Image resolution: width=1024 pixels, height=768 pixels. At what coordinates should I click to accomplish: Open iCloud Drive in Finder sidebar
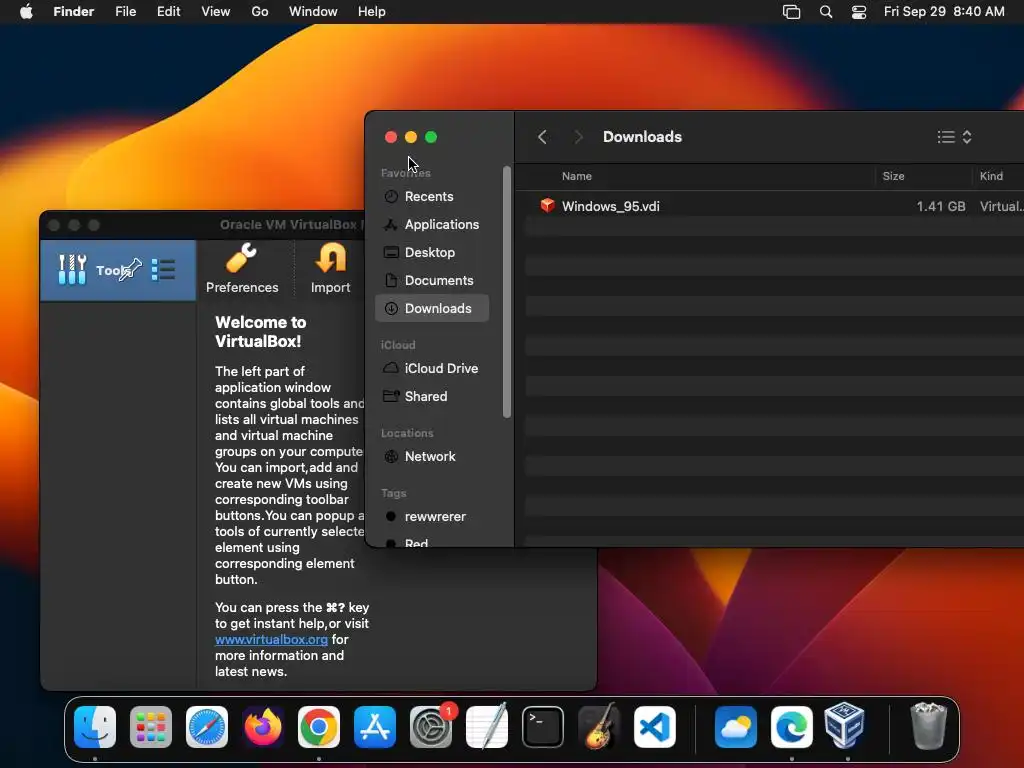pos(432,368)
